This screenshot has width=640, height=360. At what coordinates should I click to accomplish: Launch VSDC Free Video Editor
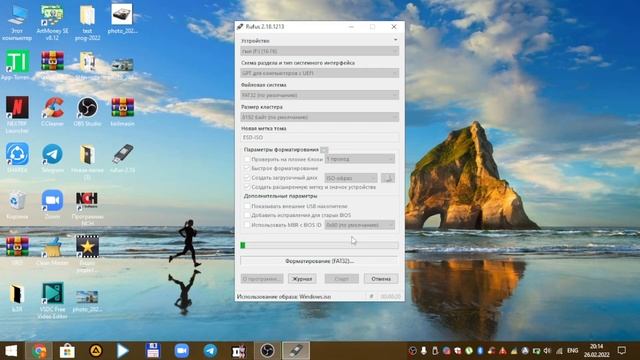(52, 300)
